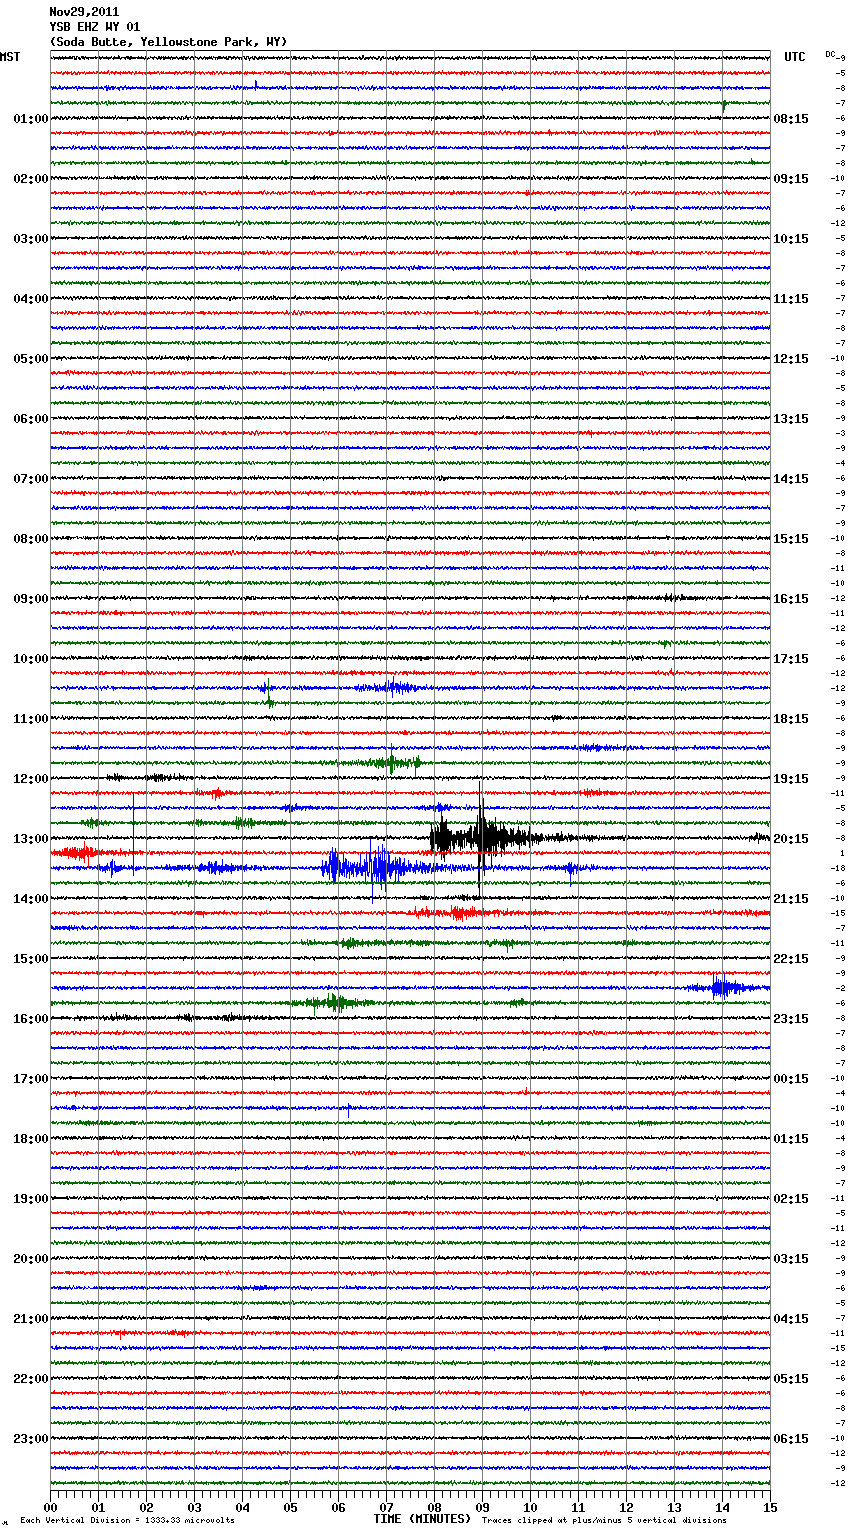Click minute tick label 10 on bottom axis

point(530,1507)
